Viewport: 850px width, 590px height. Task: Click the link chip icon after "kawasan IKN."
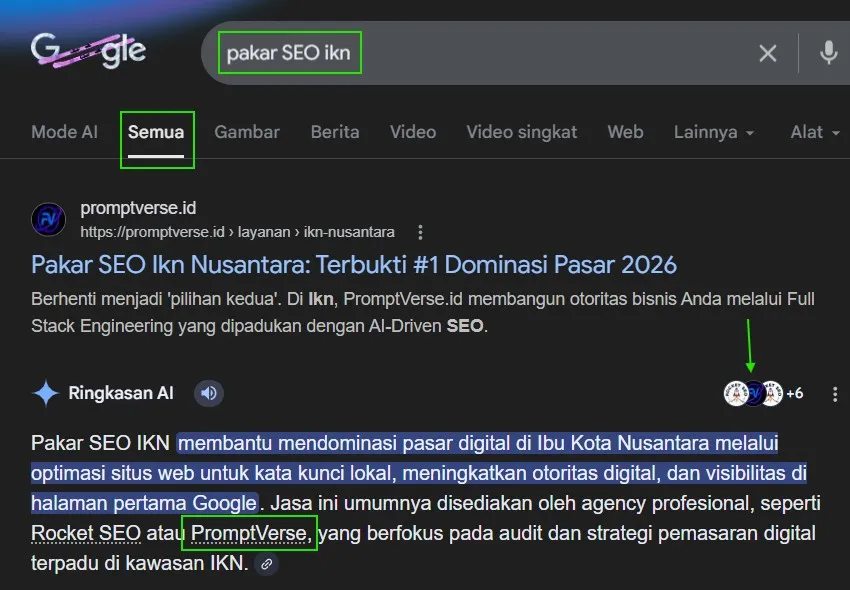tap(266, 564)
